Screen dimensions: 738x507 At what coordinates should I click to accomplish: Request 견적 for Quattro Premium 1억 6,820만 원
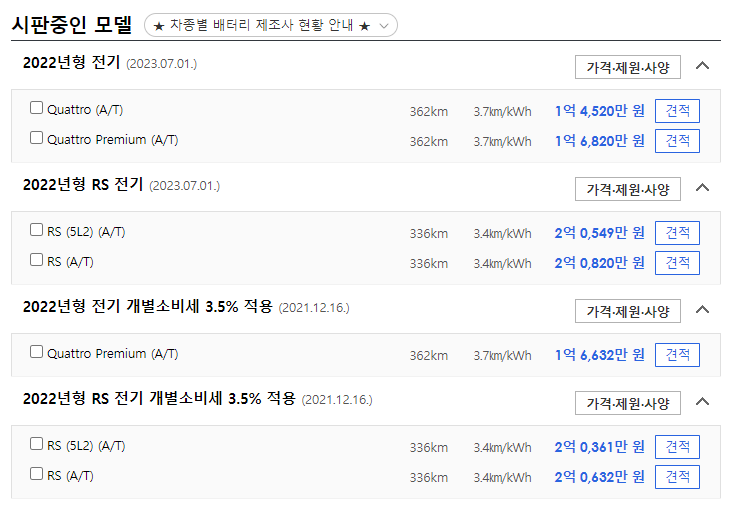pos(677,141)
